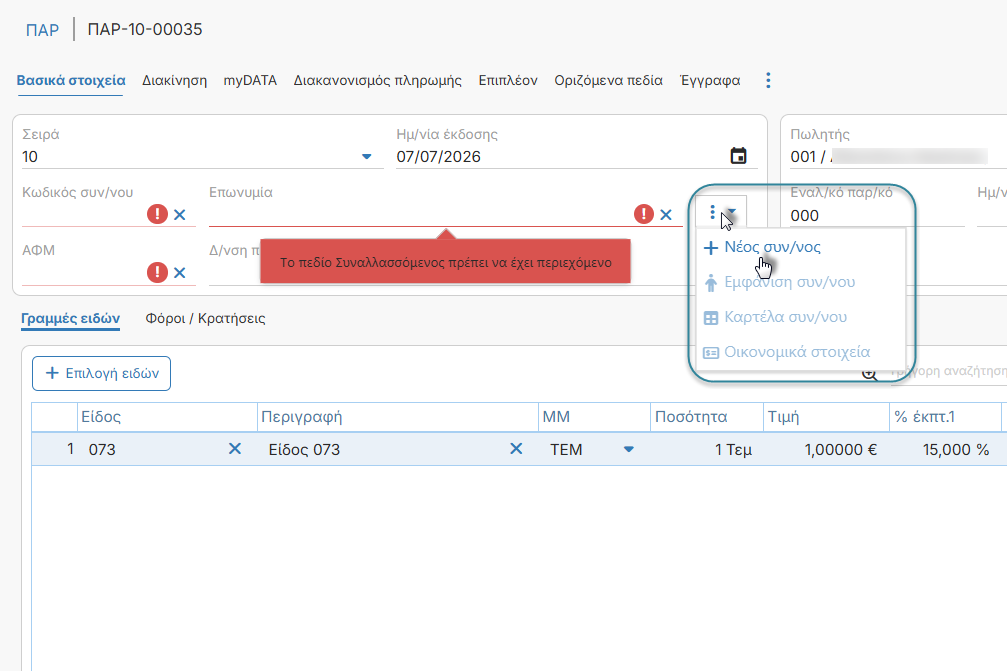Select the Γραμμές ειδών tab
Screen dimensions: 1007x671
[71, 318]
